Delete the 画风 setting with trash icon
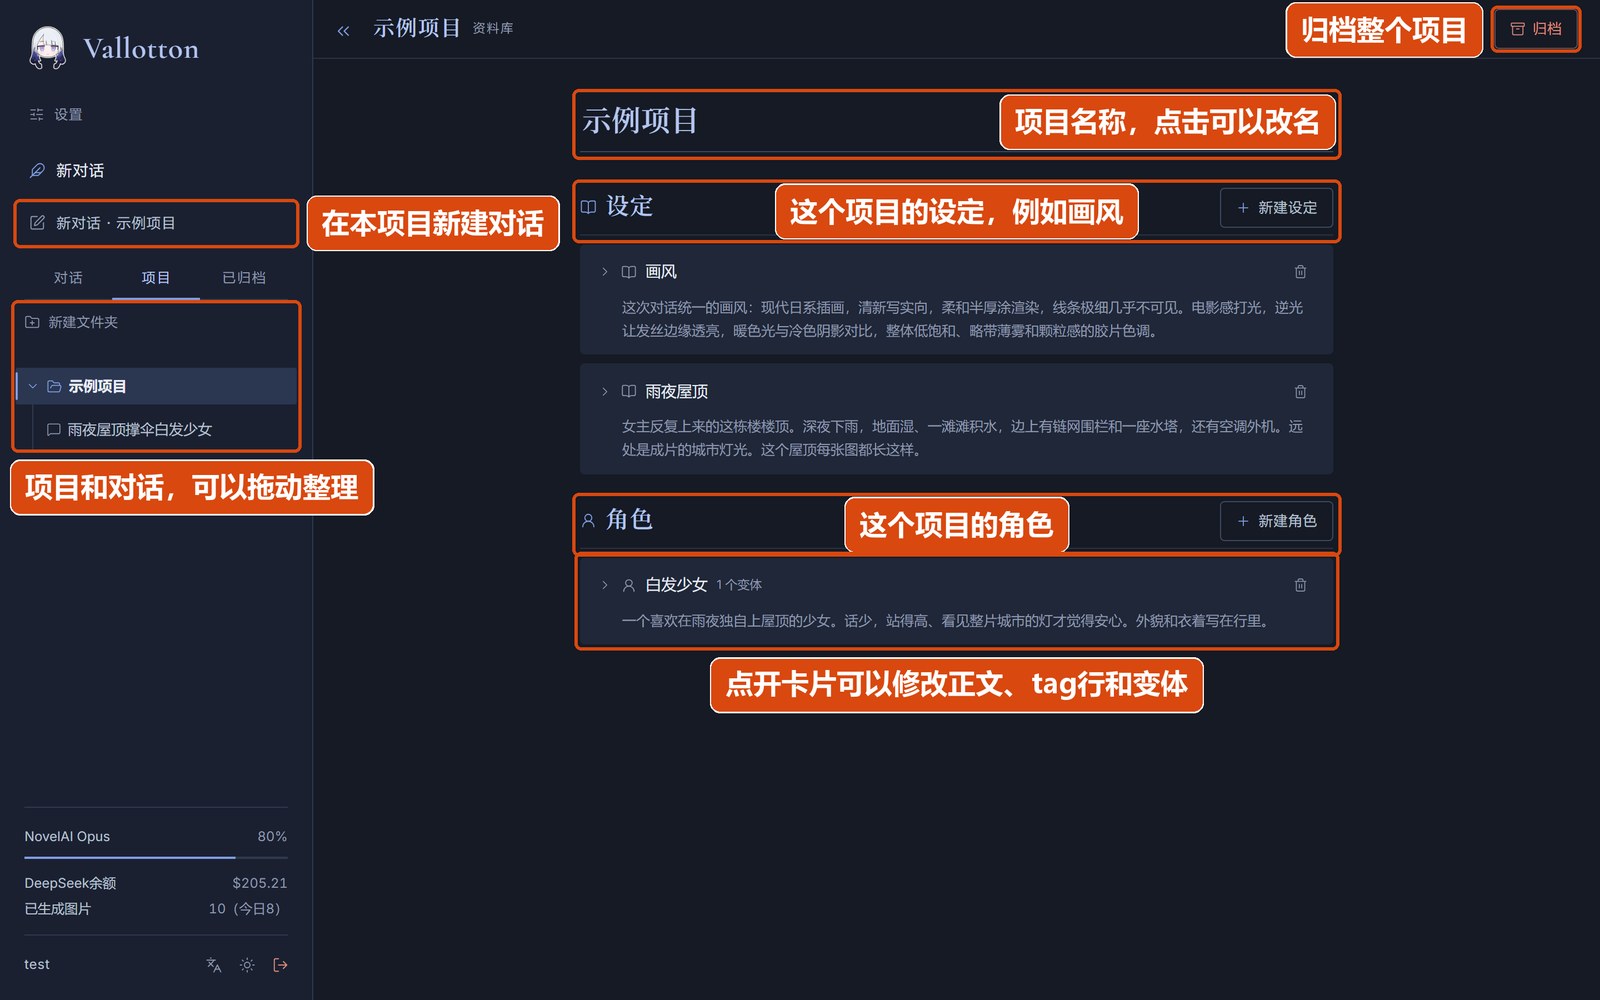Screen dimensions: 1600x1000 (x=1301, y=272)
